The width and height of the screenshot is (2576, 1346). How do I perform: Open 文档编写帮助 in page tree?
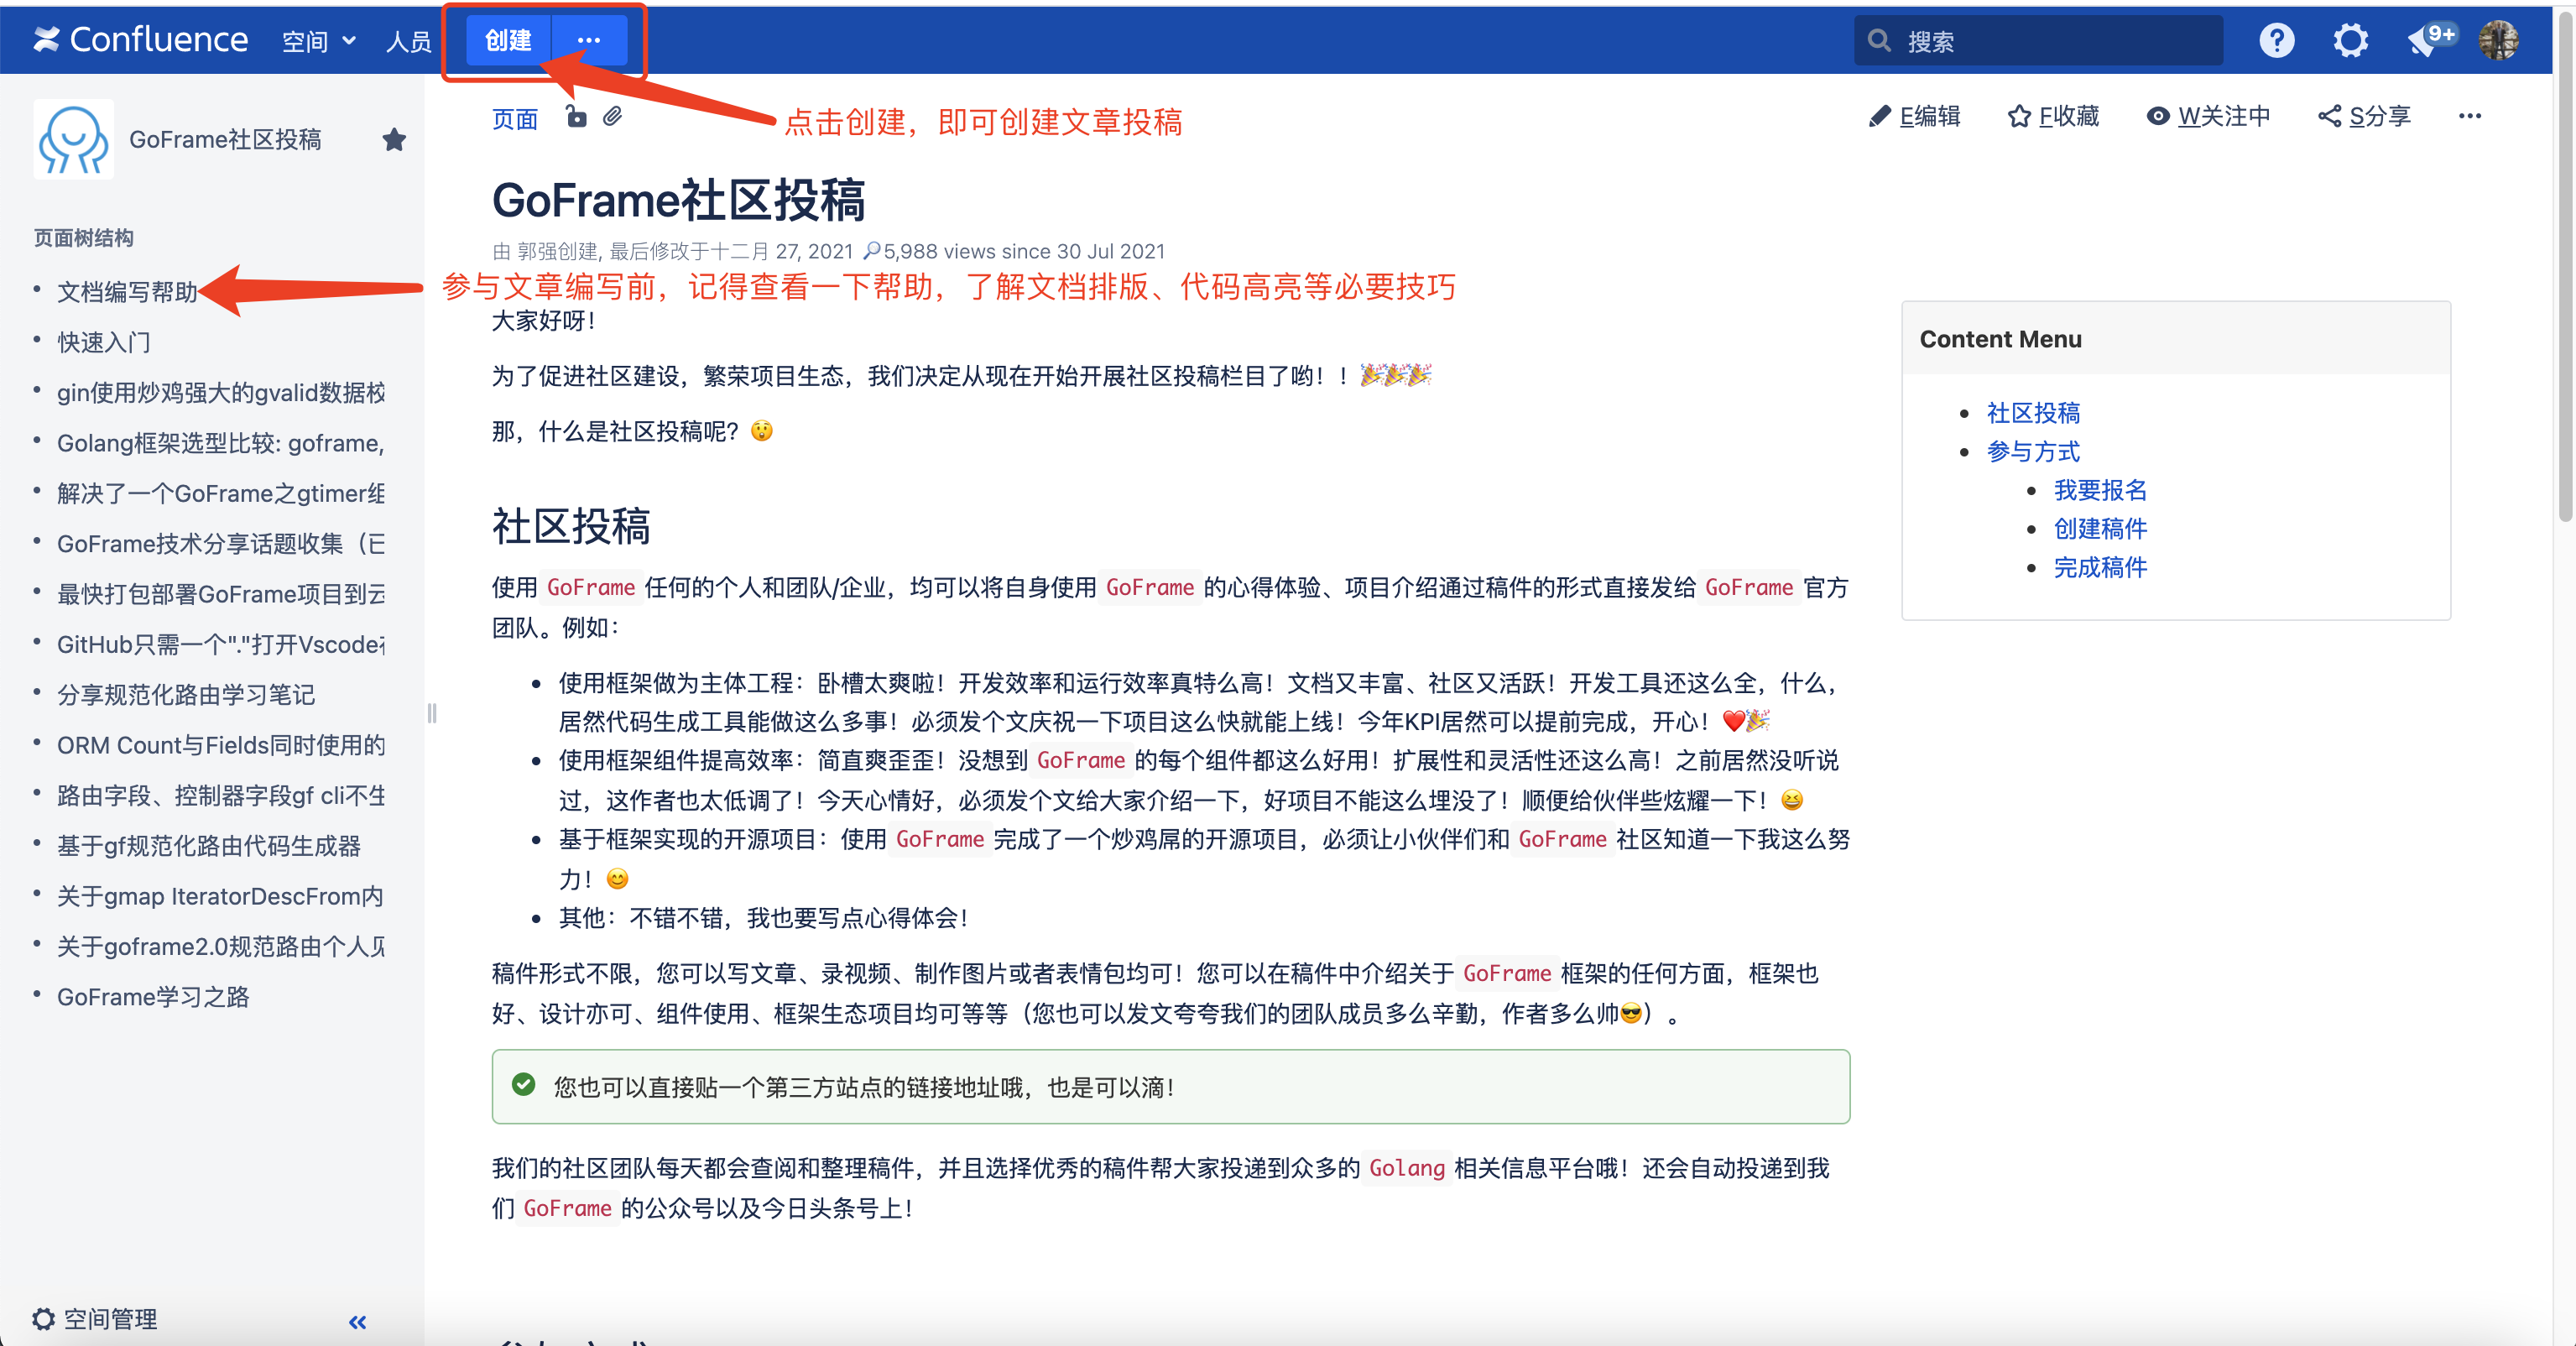(x=127, y=291)
